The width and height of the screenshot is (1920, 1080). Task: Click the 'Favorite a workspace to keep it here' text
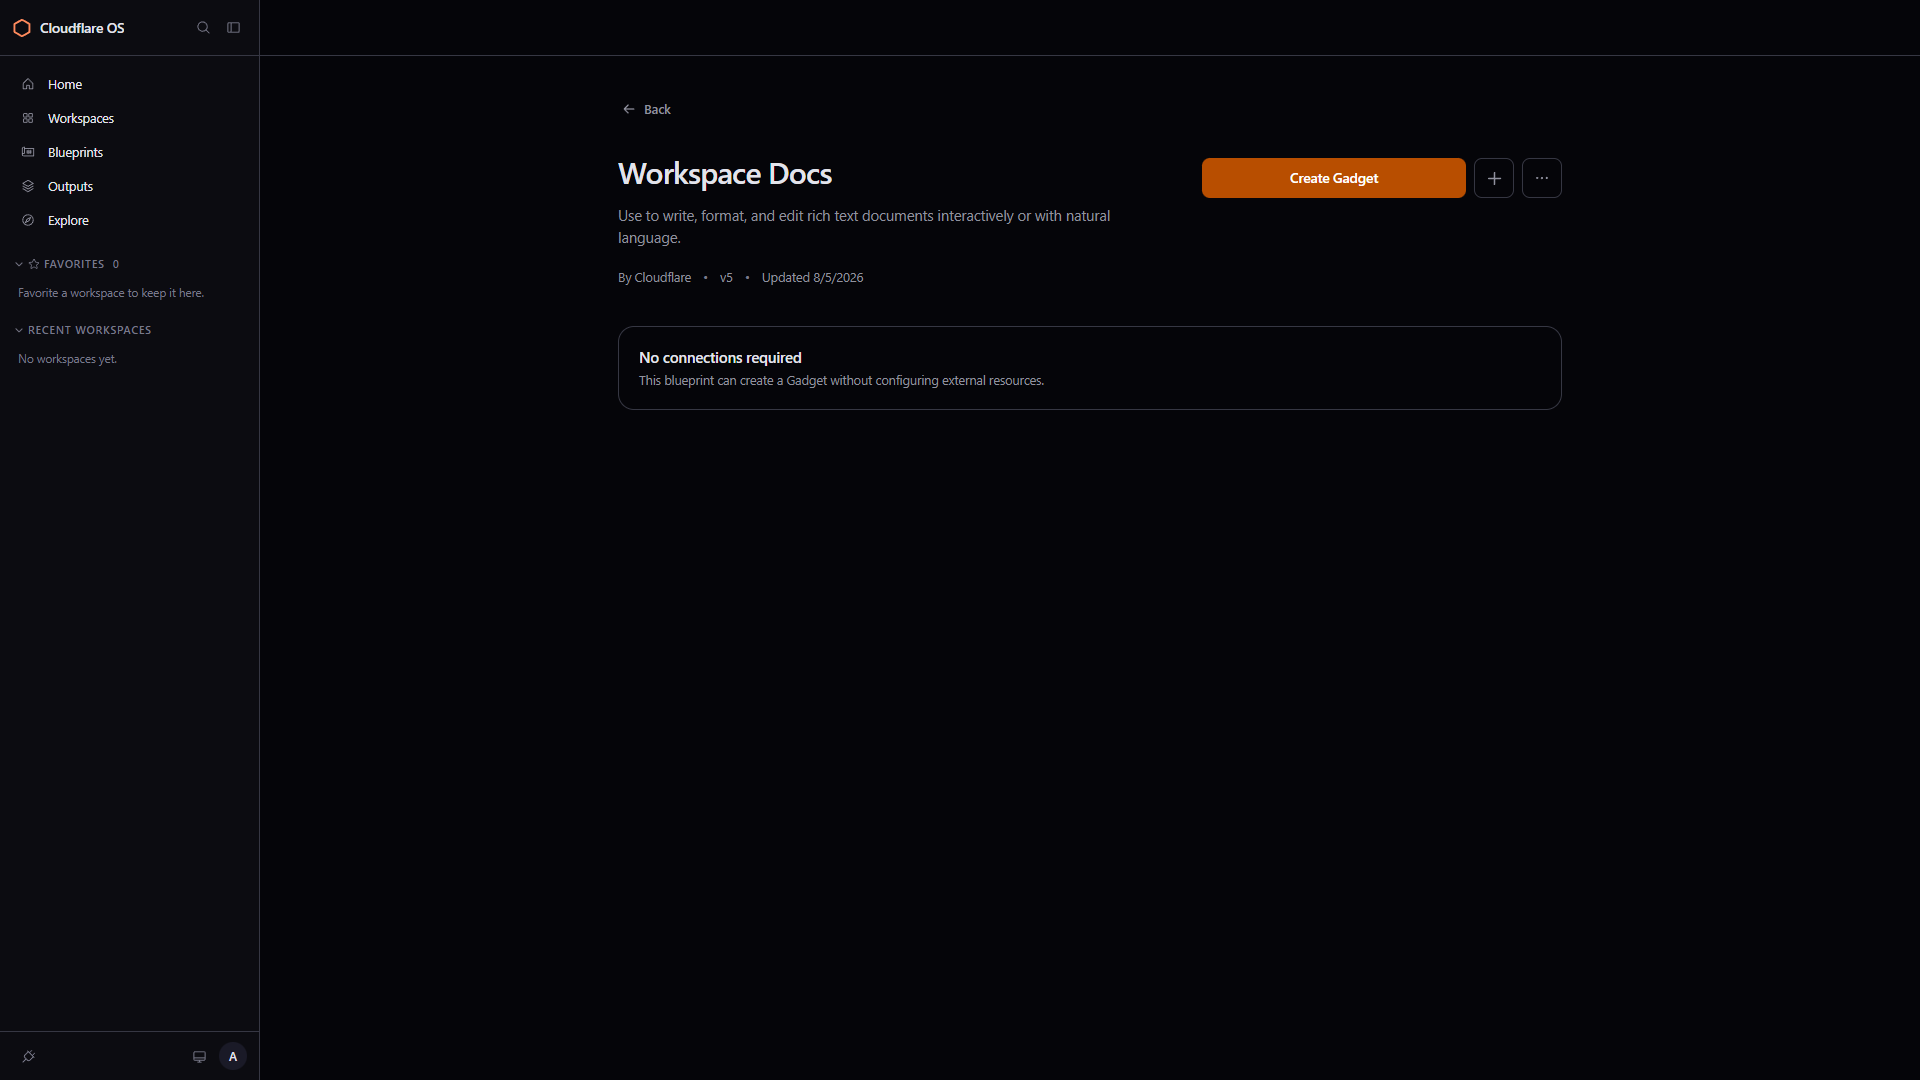click(111, 293)
